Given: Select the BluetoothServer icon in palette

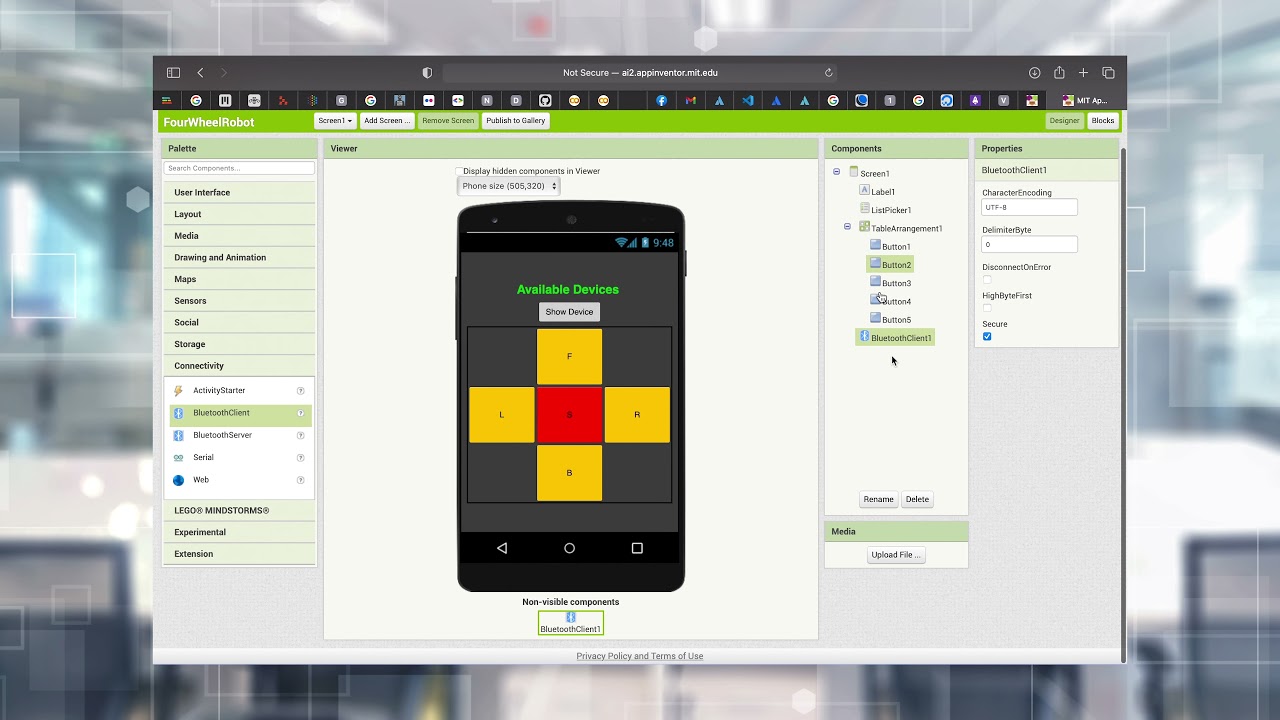Looking at the screenshot, I should click(x=179, y=435).
